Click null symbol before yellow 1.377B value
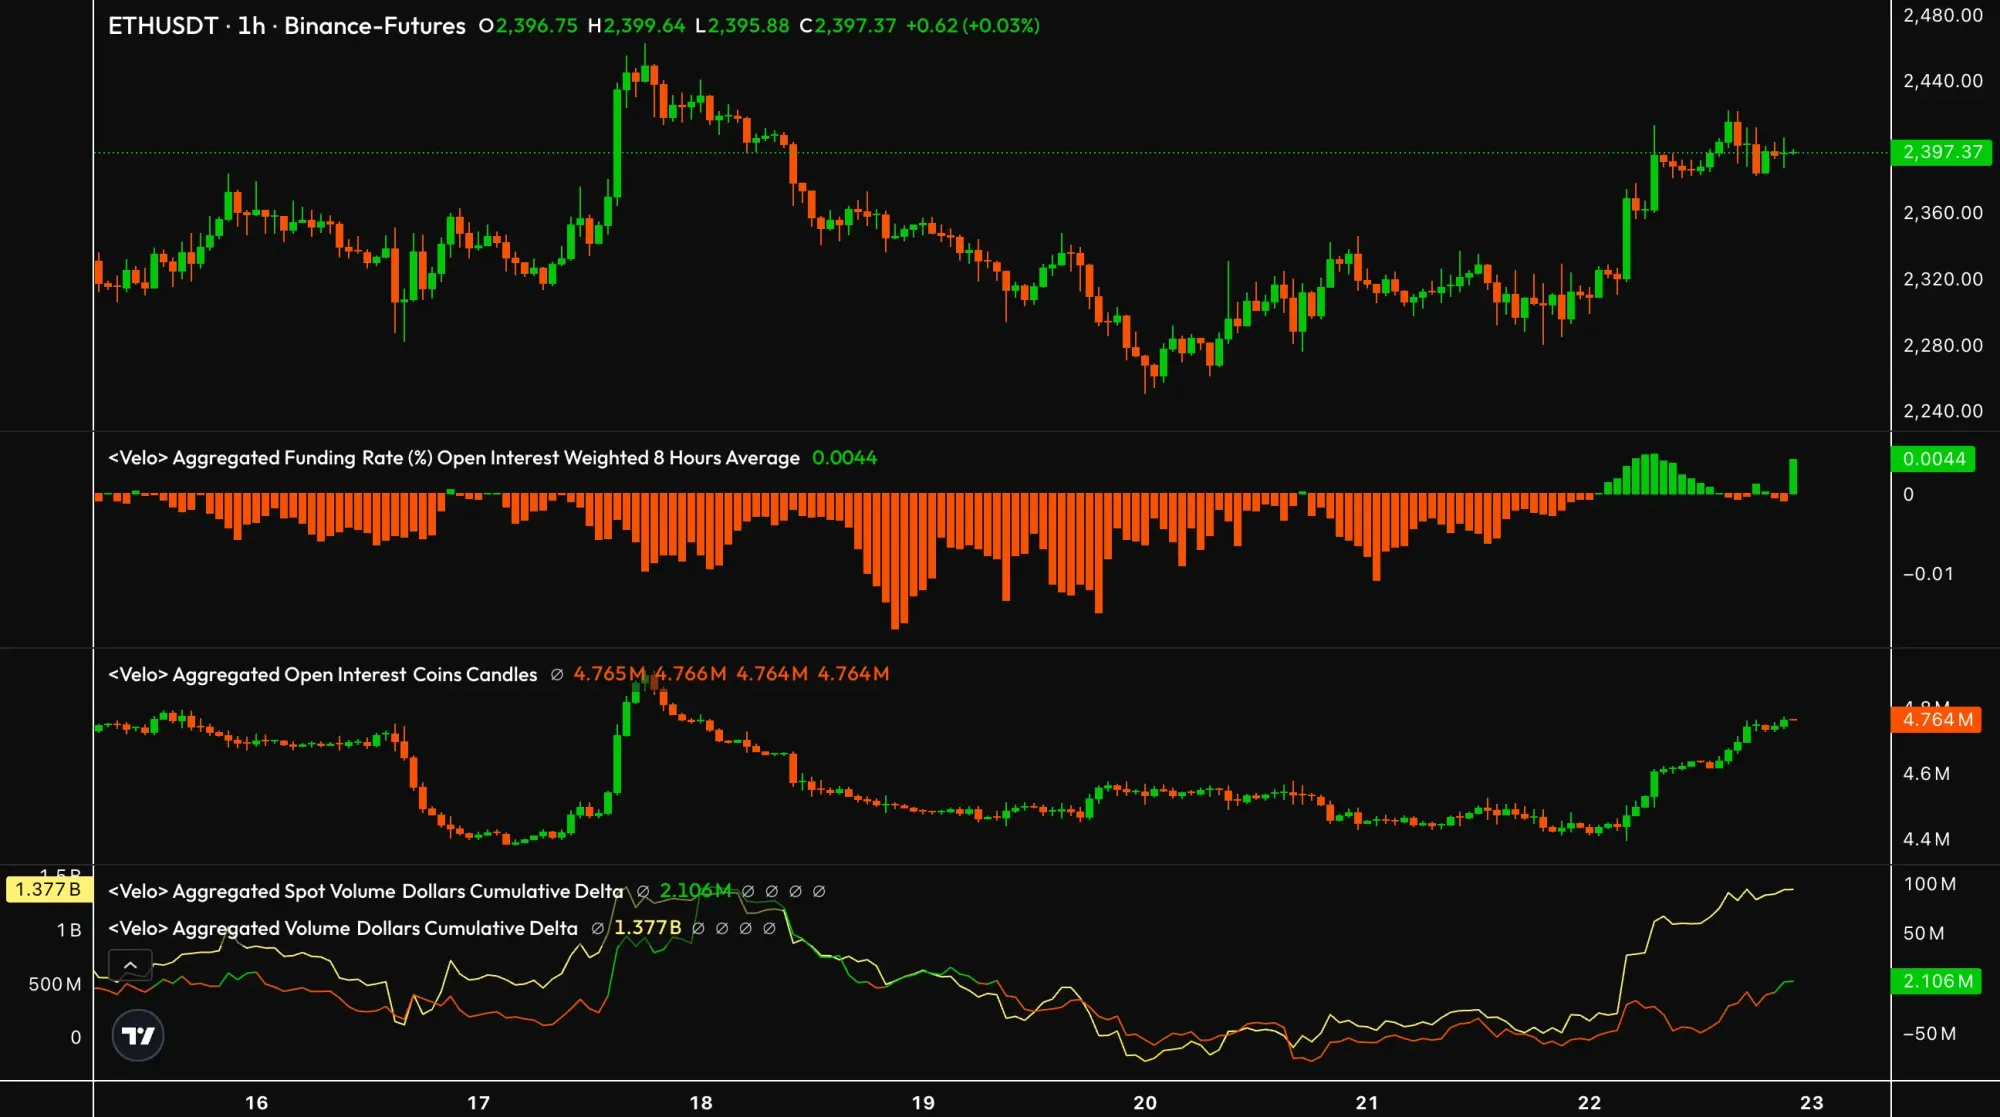Image resolution: width=2000 pixels, height=1117 pixels. point(597,929)
